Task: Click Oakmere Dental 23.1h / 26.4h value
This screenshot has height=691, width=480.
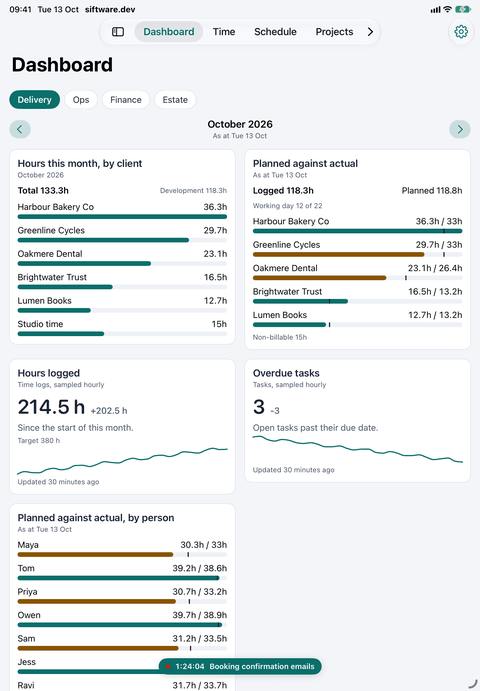Action: pos(435,268)
